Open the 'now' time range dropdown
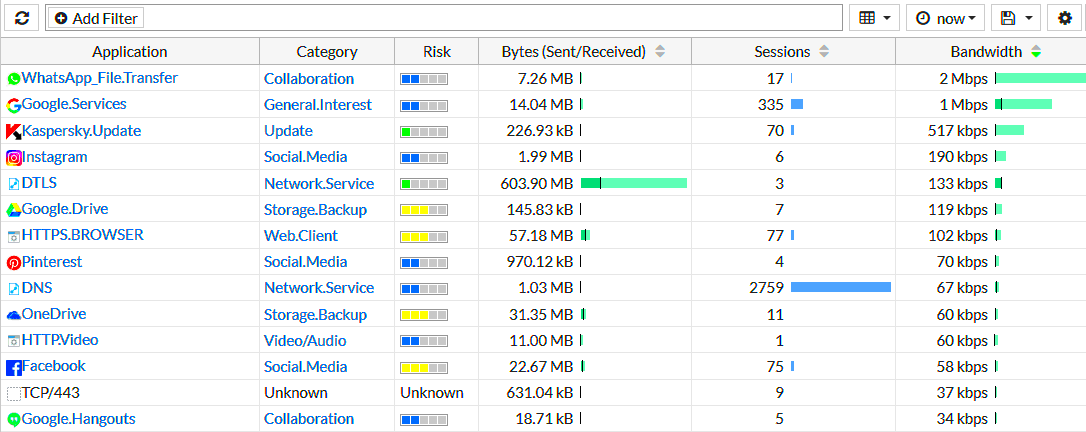The width and height of the screenshot is (1086, 432). [x=945, y=18]
